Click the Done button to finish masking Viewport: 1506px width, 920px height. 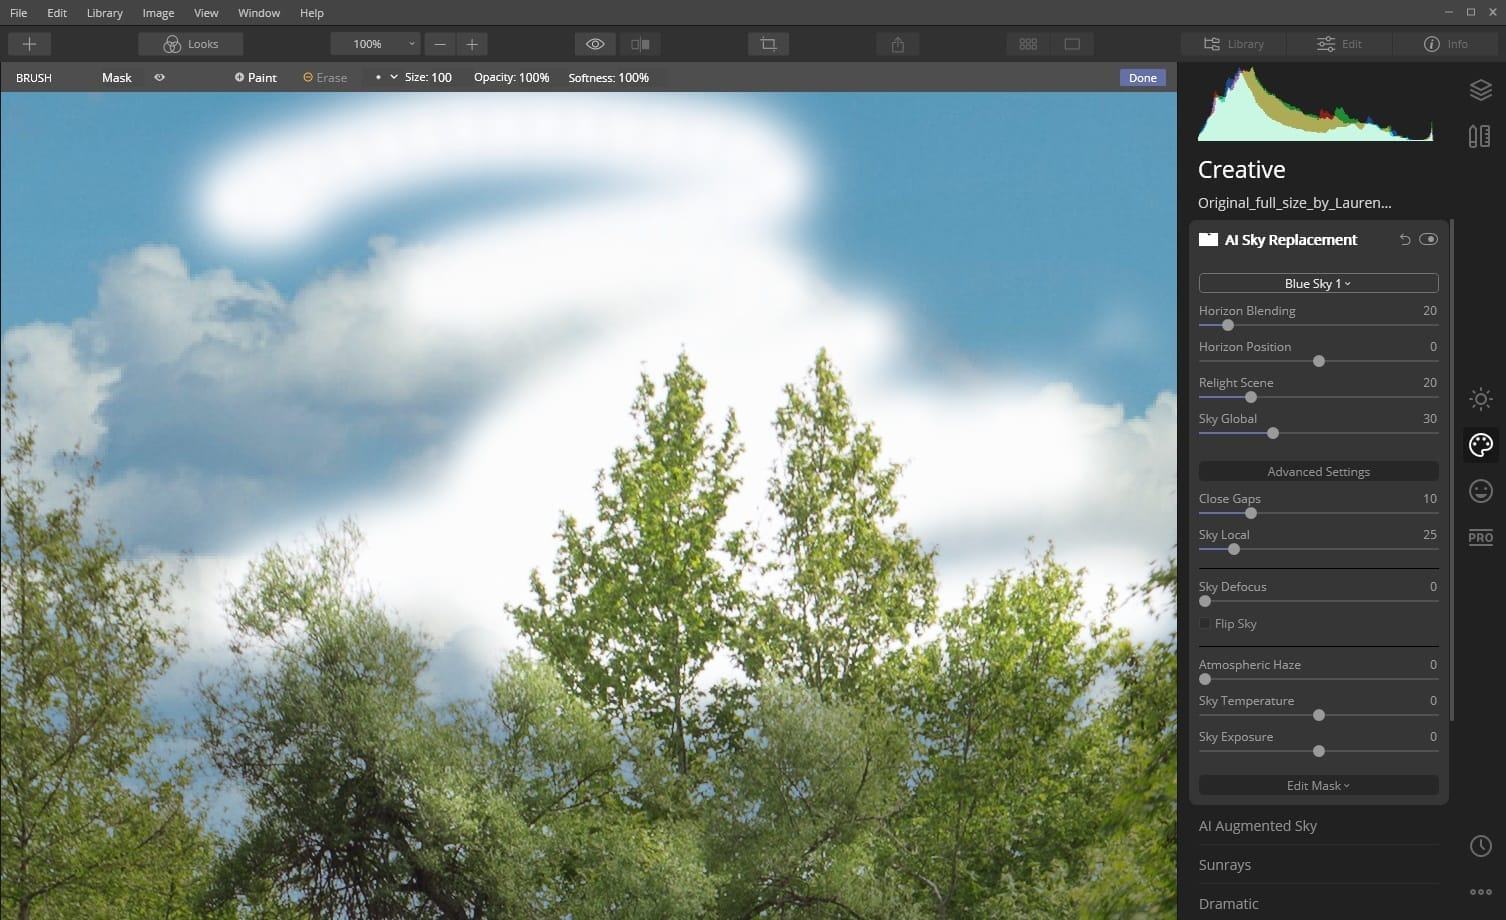[x=1141, y=77]
